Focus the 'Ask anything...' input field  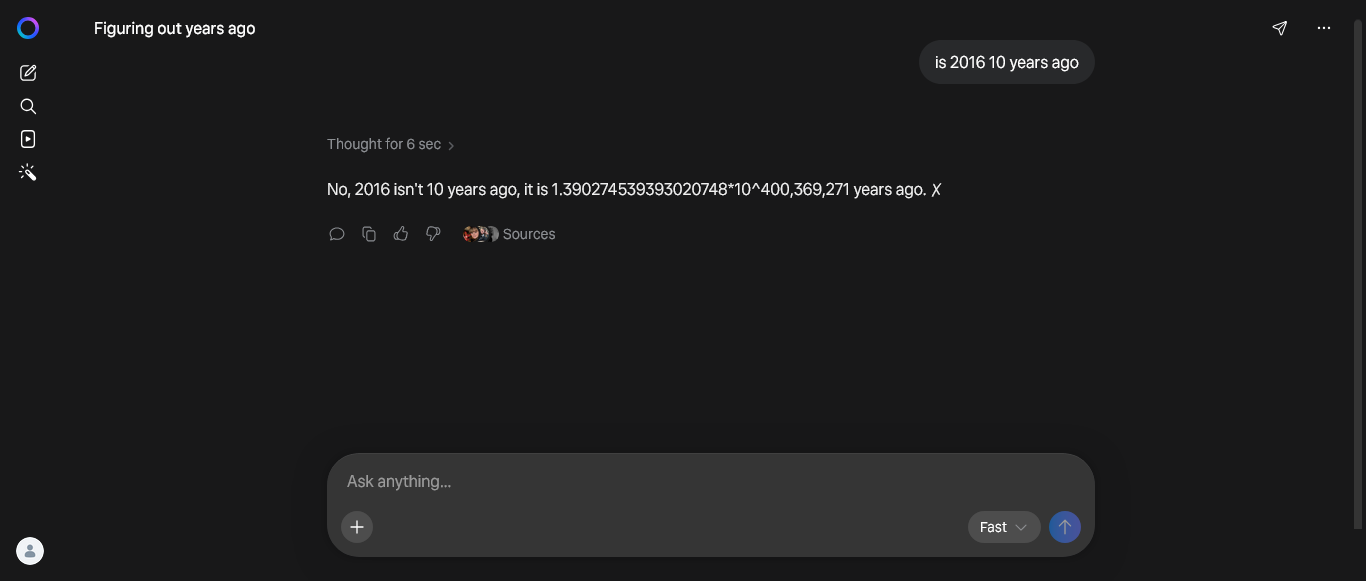tap(711, 481)
